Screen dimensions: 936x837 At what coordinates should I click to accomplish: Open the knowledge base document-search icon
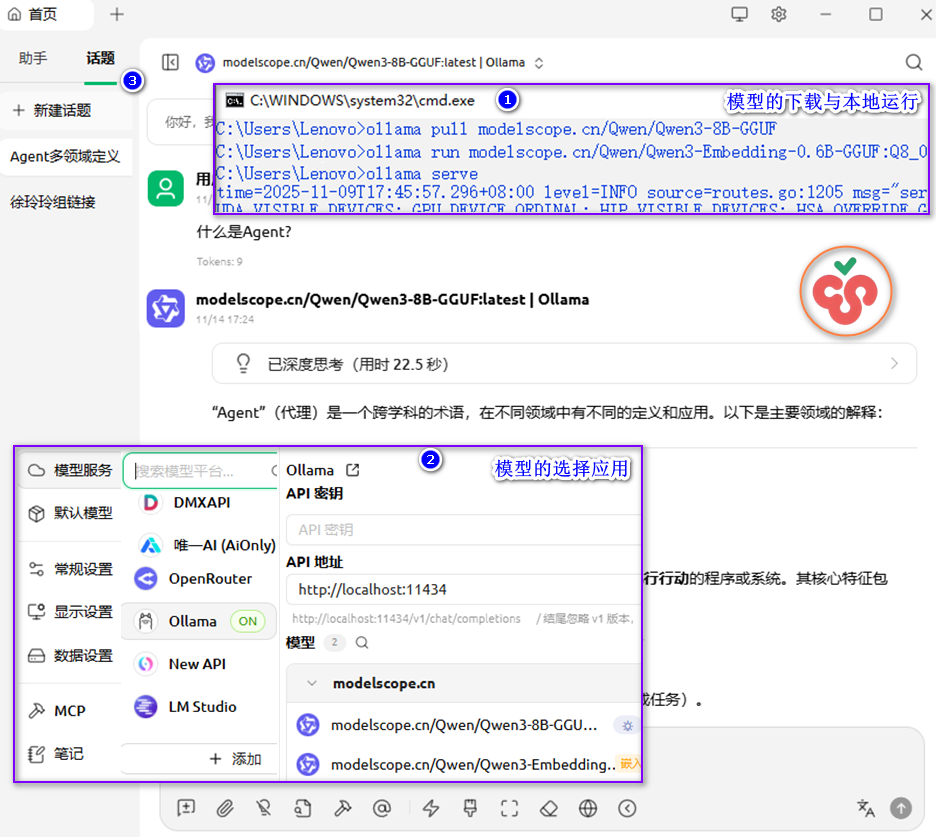pos(303,808)
